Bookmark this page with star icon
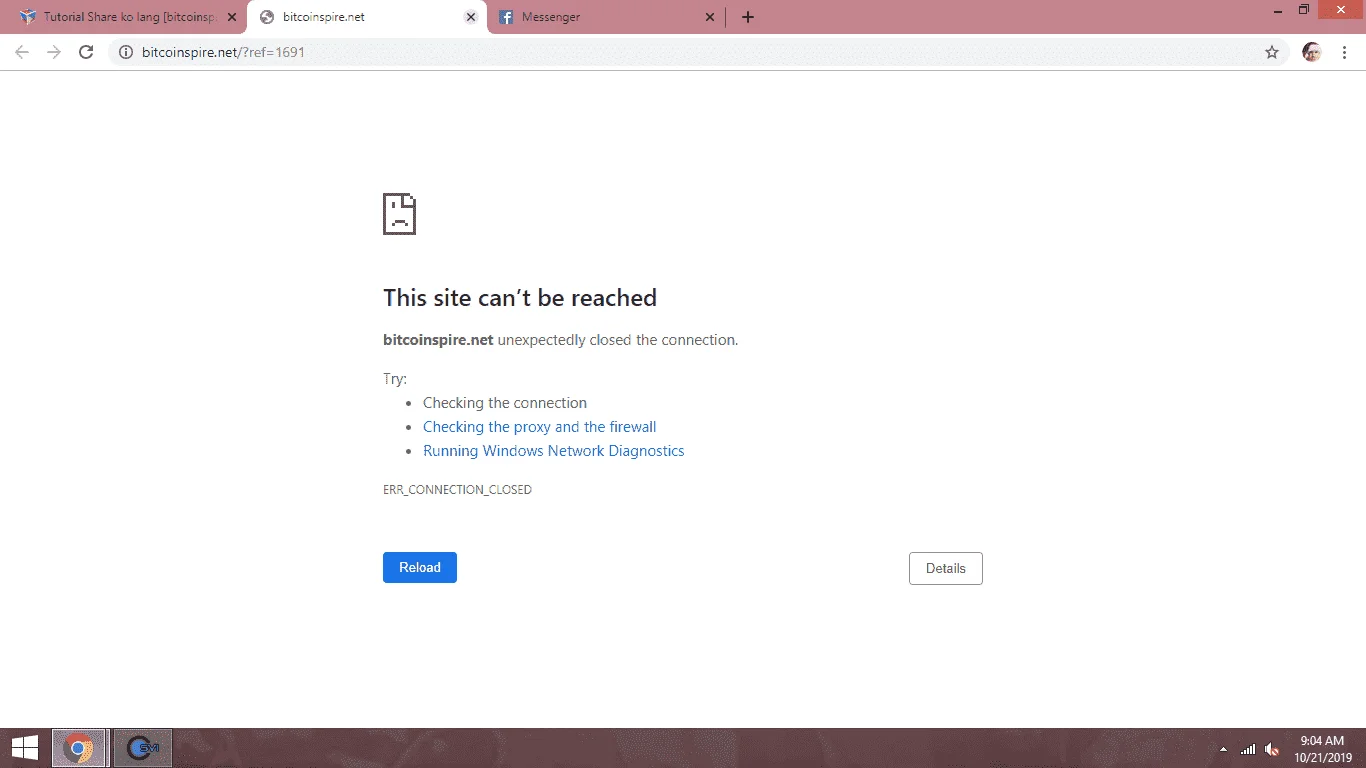The height and width of the screenshot is (768, 1366). 1272,52
